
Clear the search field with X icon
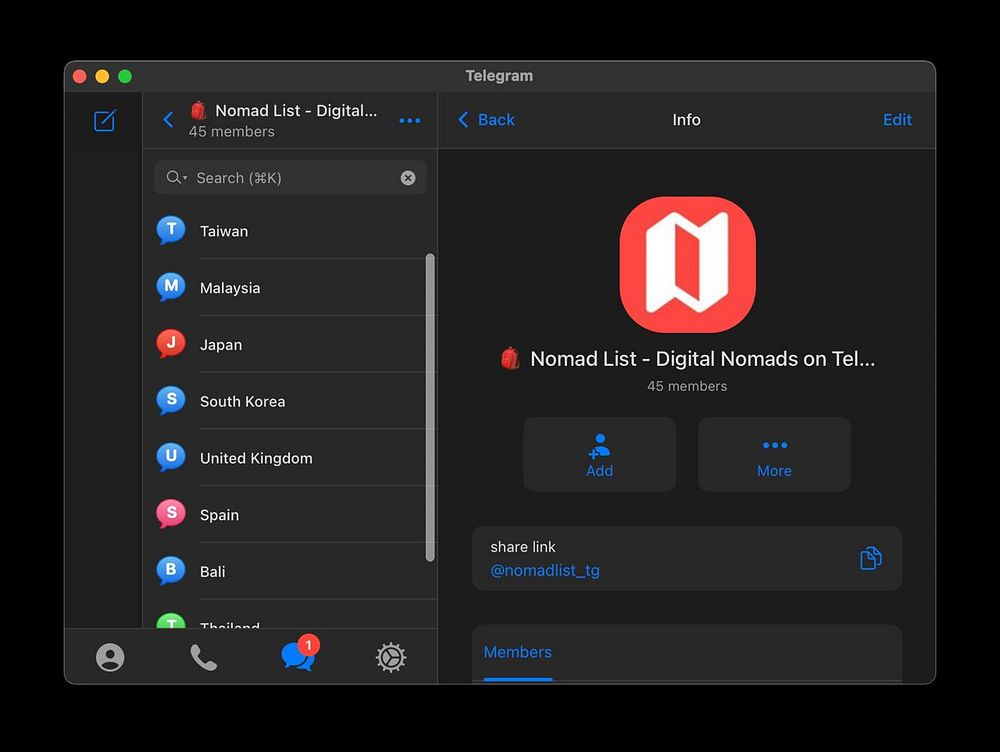(408, 178)
